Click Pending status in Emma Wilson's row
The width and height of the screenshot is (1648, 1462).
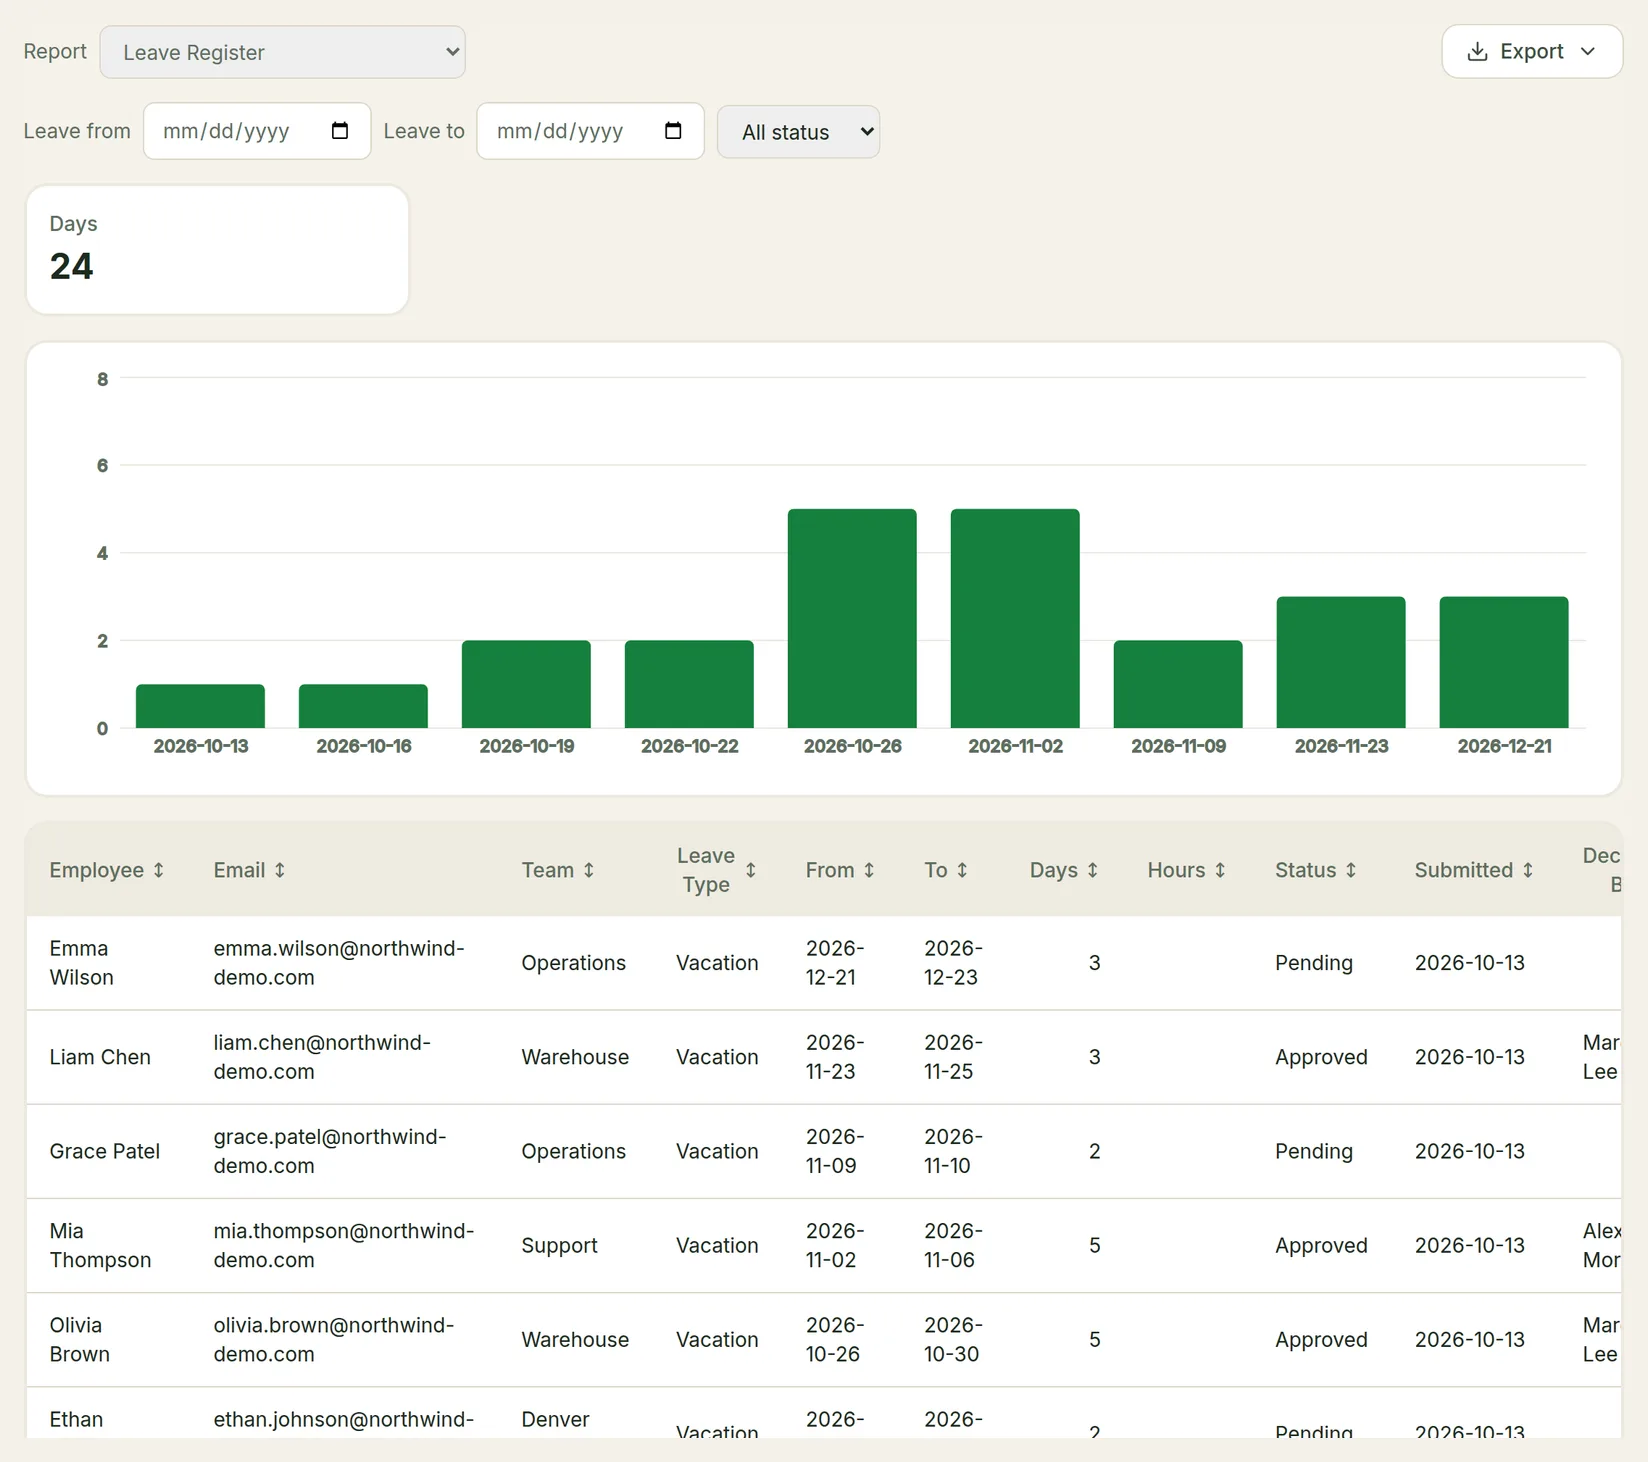tap(1314, 963)
